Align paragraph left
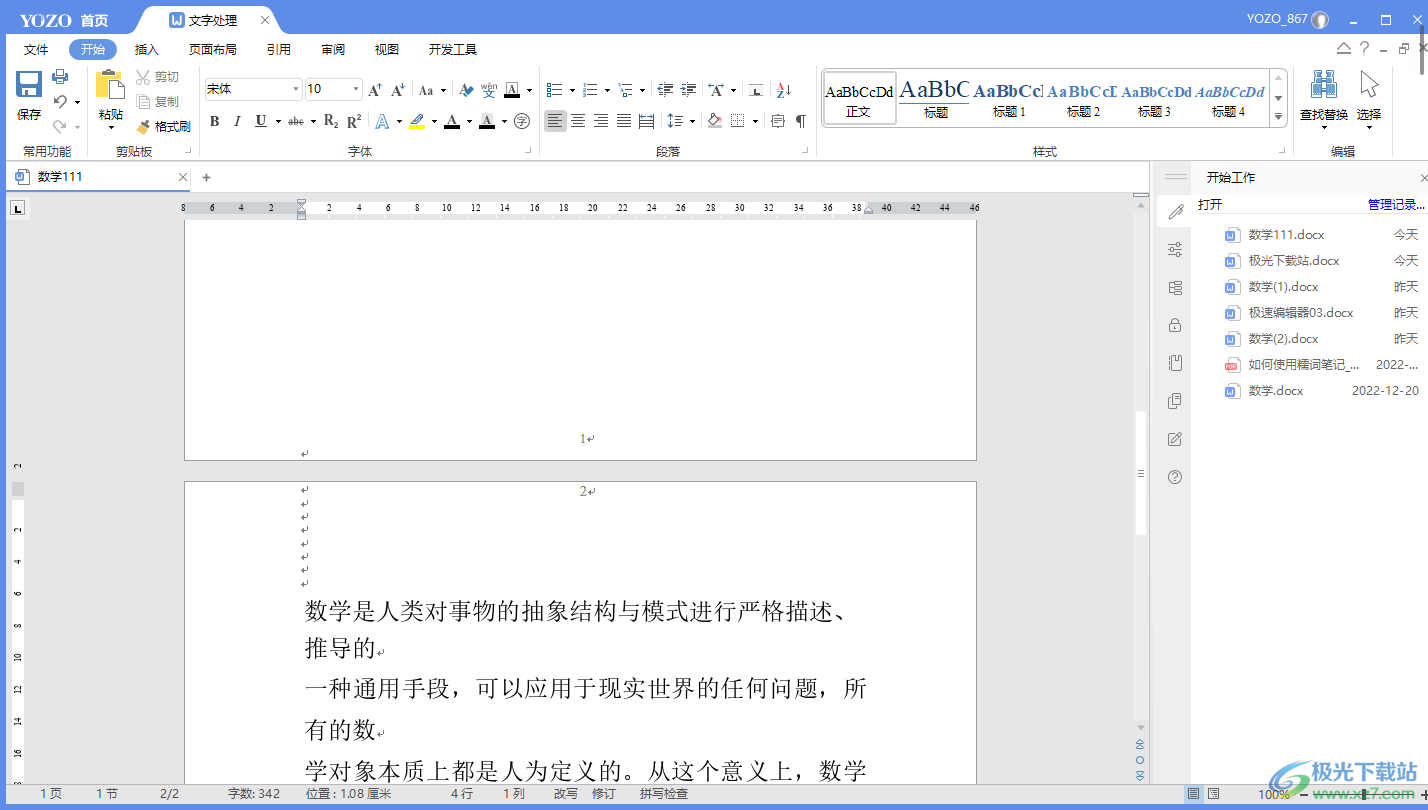 tap(555, 121)
